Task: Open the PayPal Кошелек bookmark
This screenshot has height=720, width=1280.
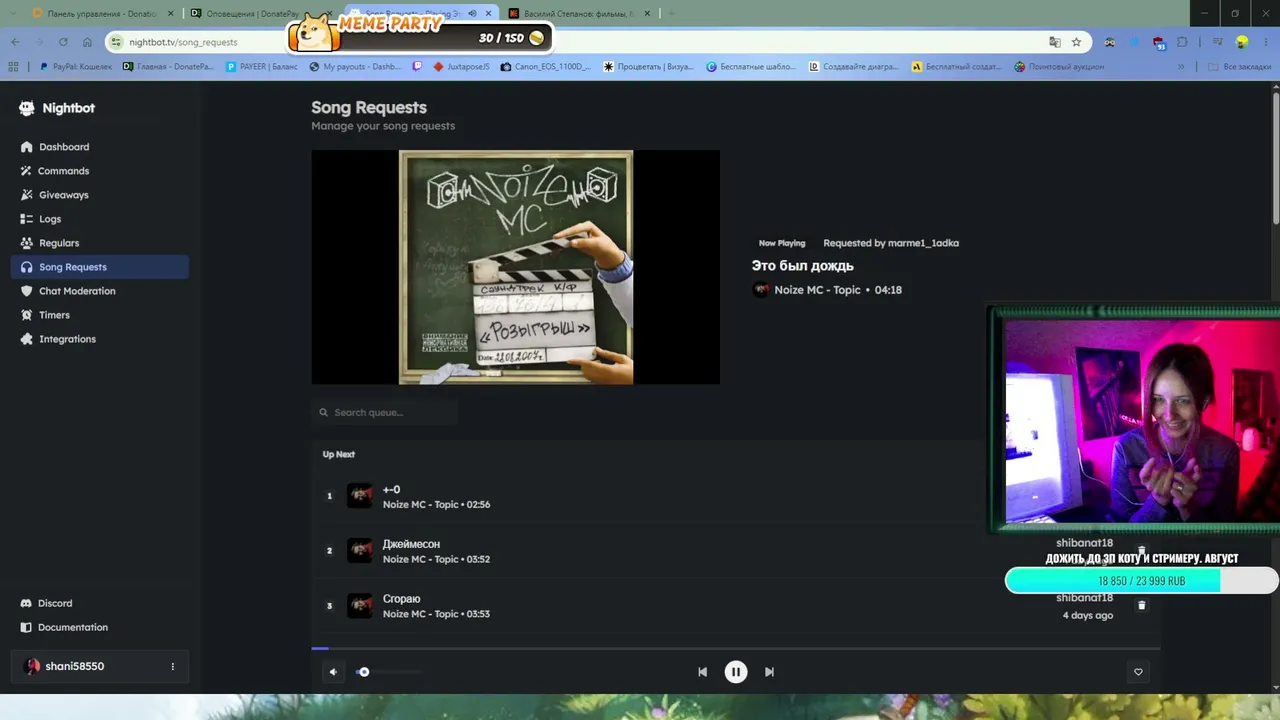Action: click(x=76, y=67)
